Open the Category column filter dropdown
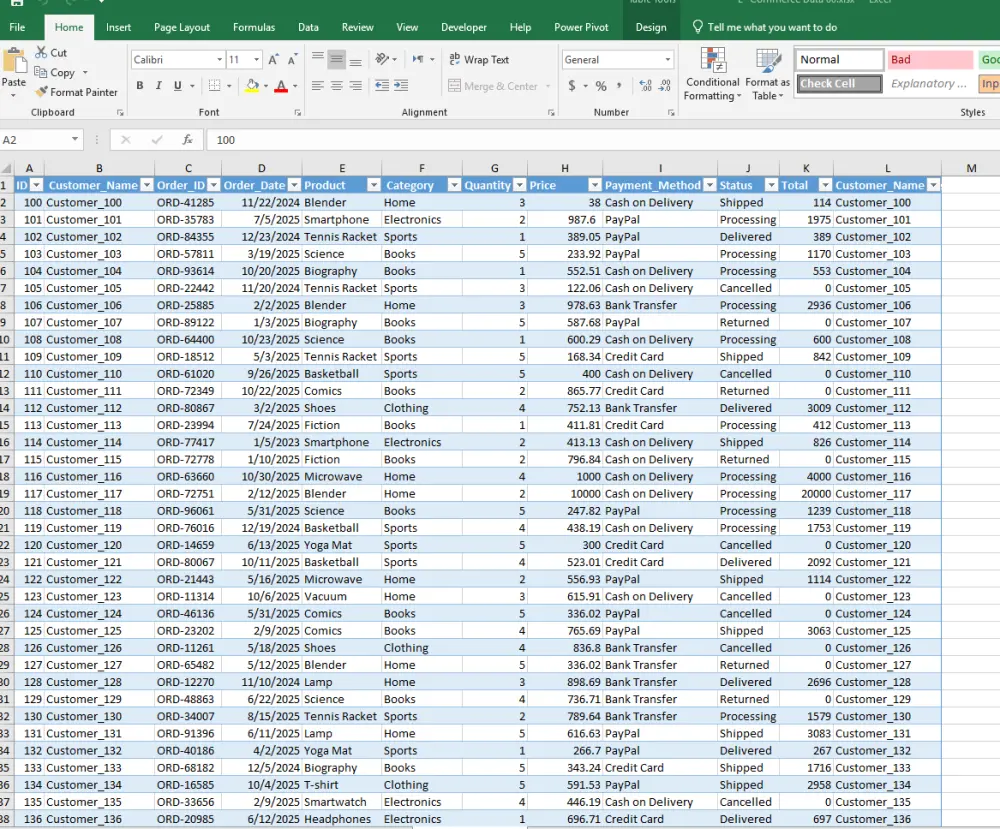Viewport: 1000px width, 829px height. [x=454, y=185]
